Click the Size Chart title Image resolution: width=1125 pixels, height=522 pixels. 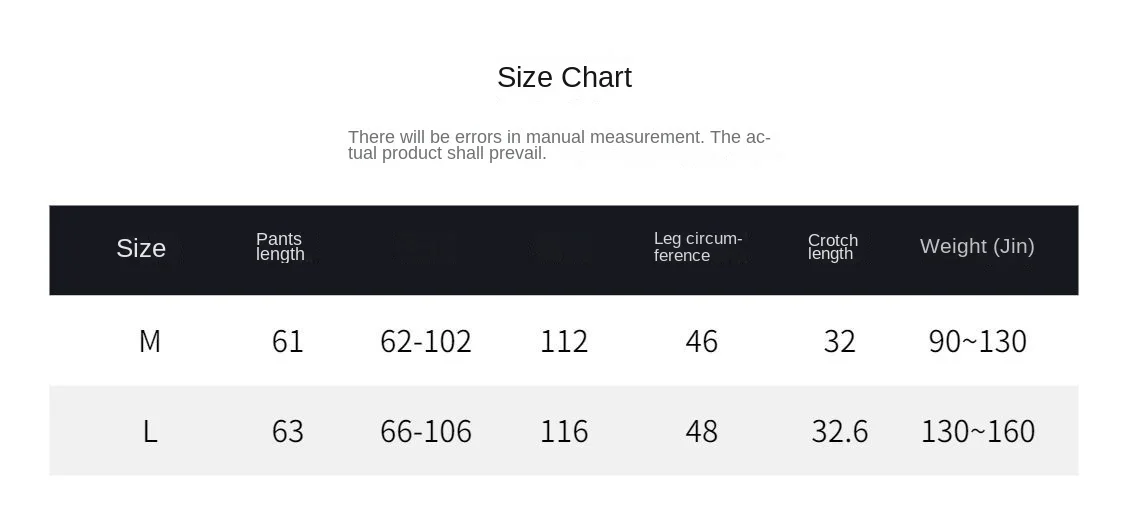tap(564, 77)
